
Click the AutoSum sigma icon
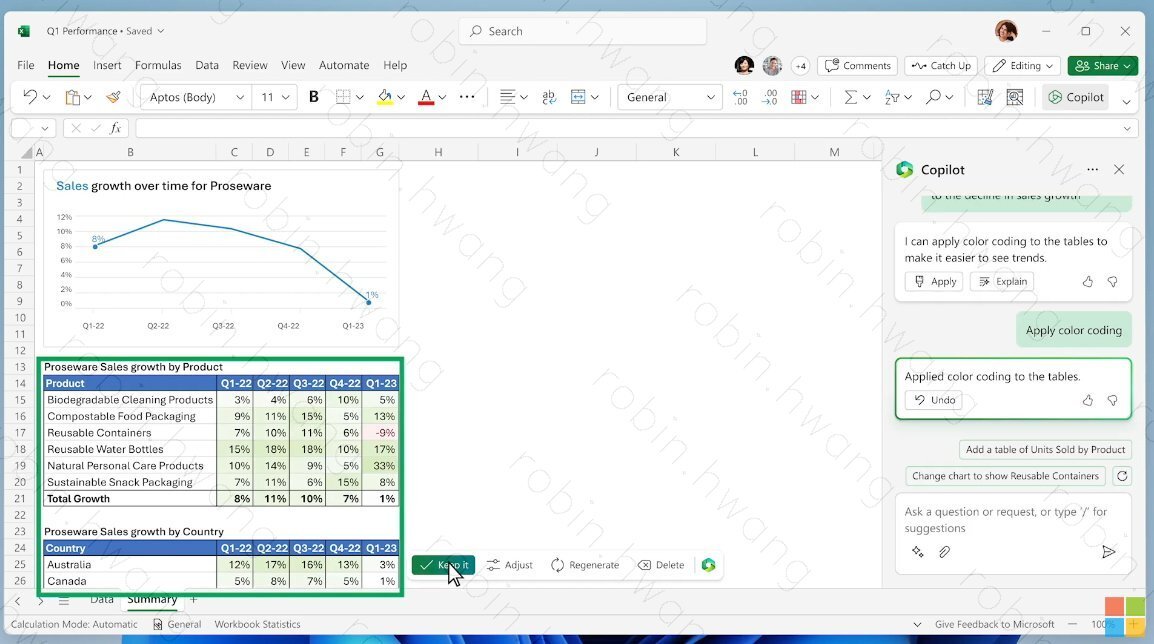pos(851,96)
